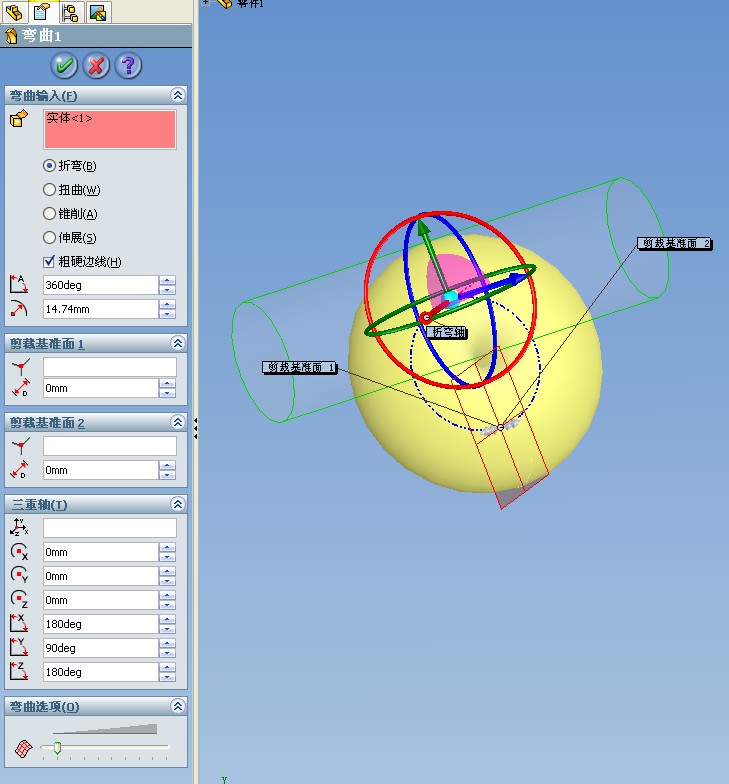Click the flex accuracy mesh icon
Viewport: 729px width, 784px height.
coord(23,748)
